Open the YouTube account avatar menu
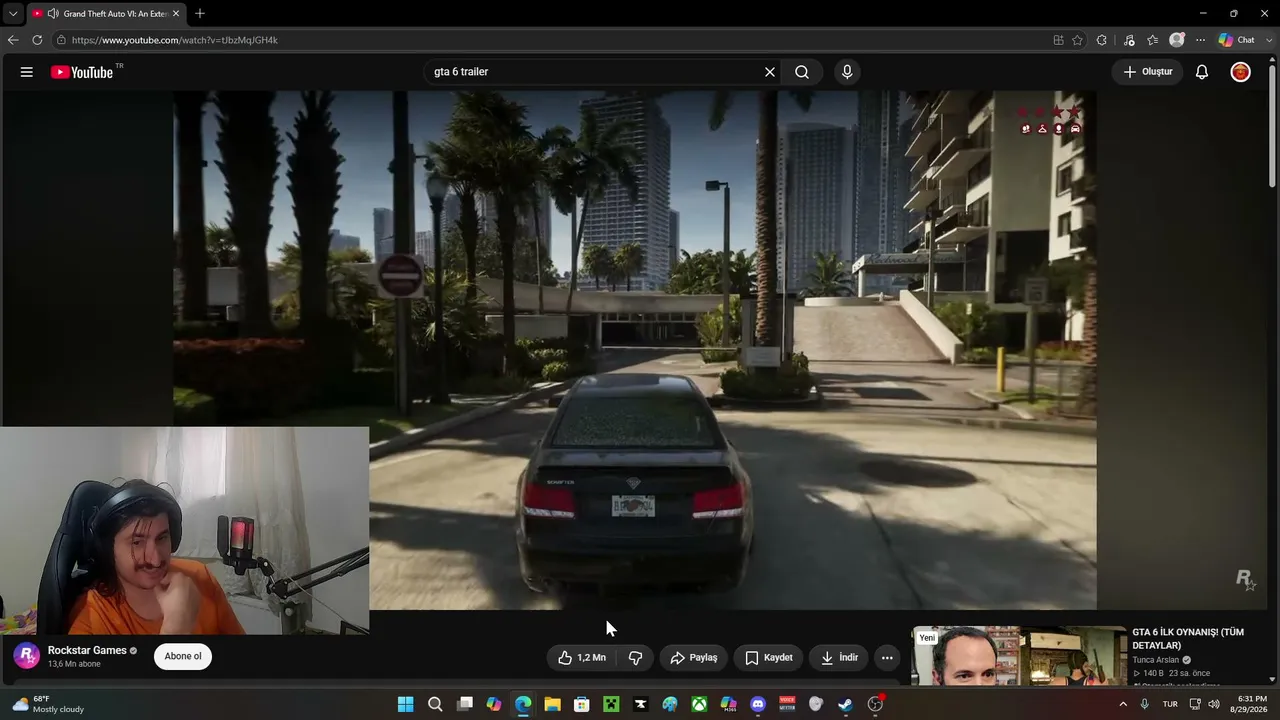Screen dimensions: 1280x720 [1240, 72]
